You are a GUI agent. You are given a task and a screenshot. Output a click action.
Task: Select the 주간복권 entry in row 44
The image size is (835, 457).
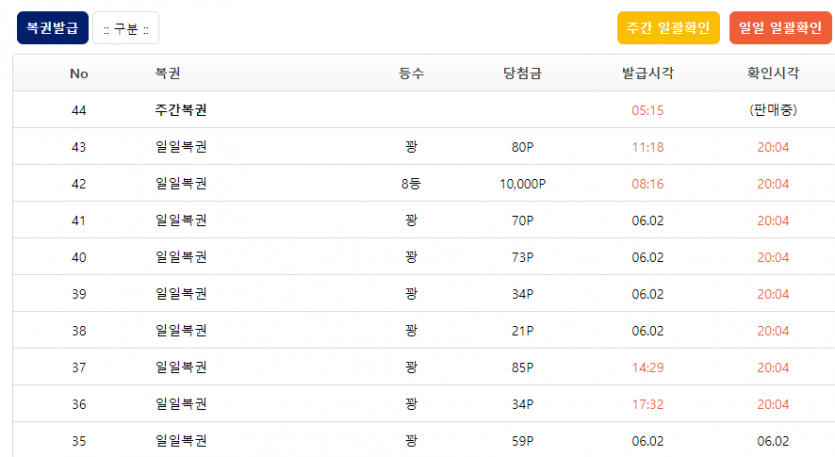pos(181,110)
